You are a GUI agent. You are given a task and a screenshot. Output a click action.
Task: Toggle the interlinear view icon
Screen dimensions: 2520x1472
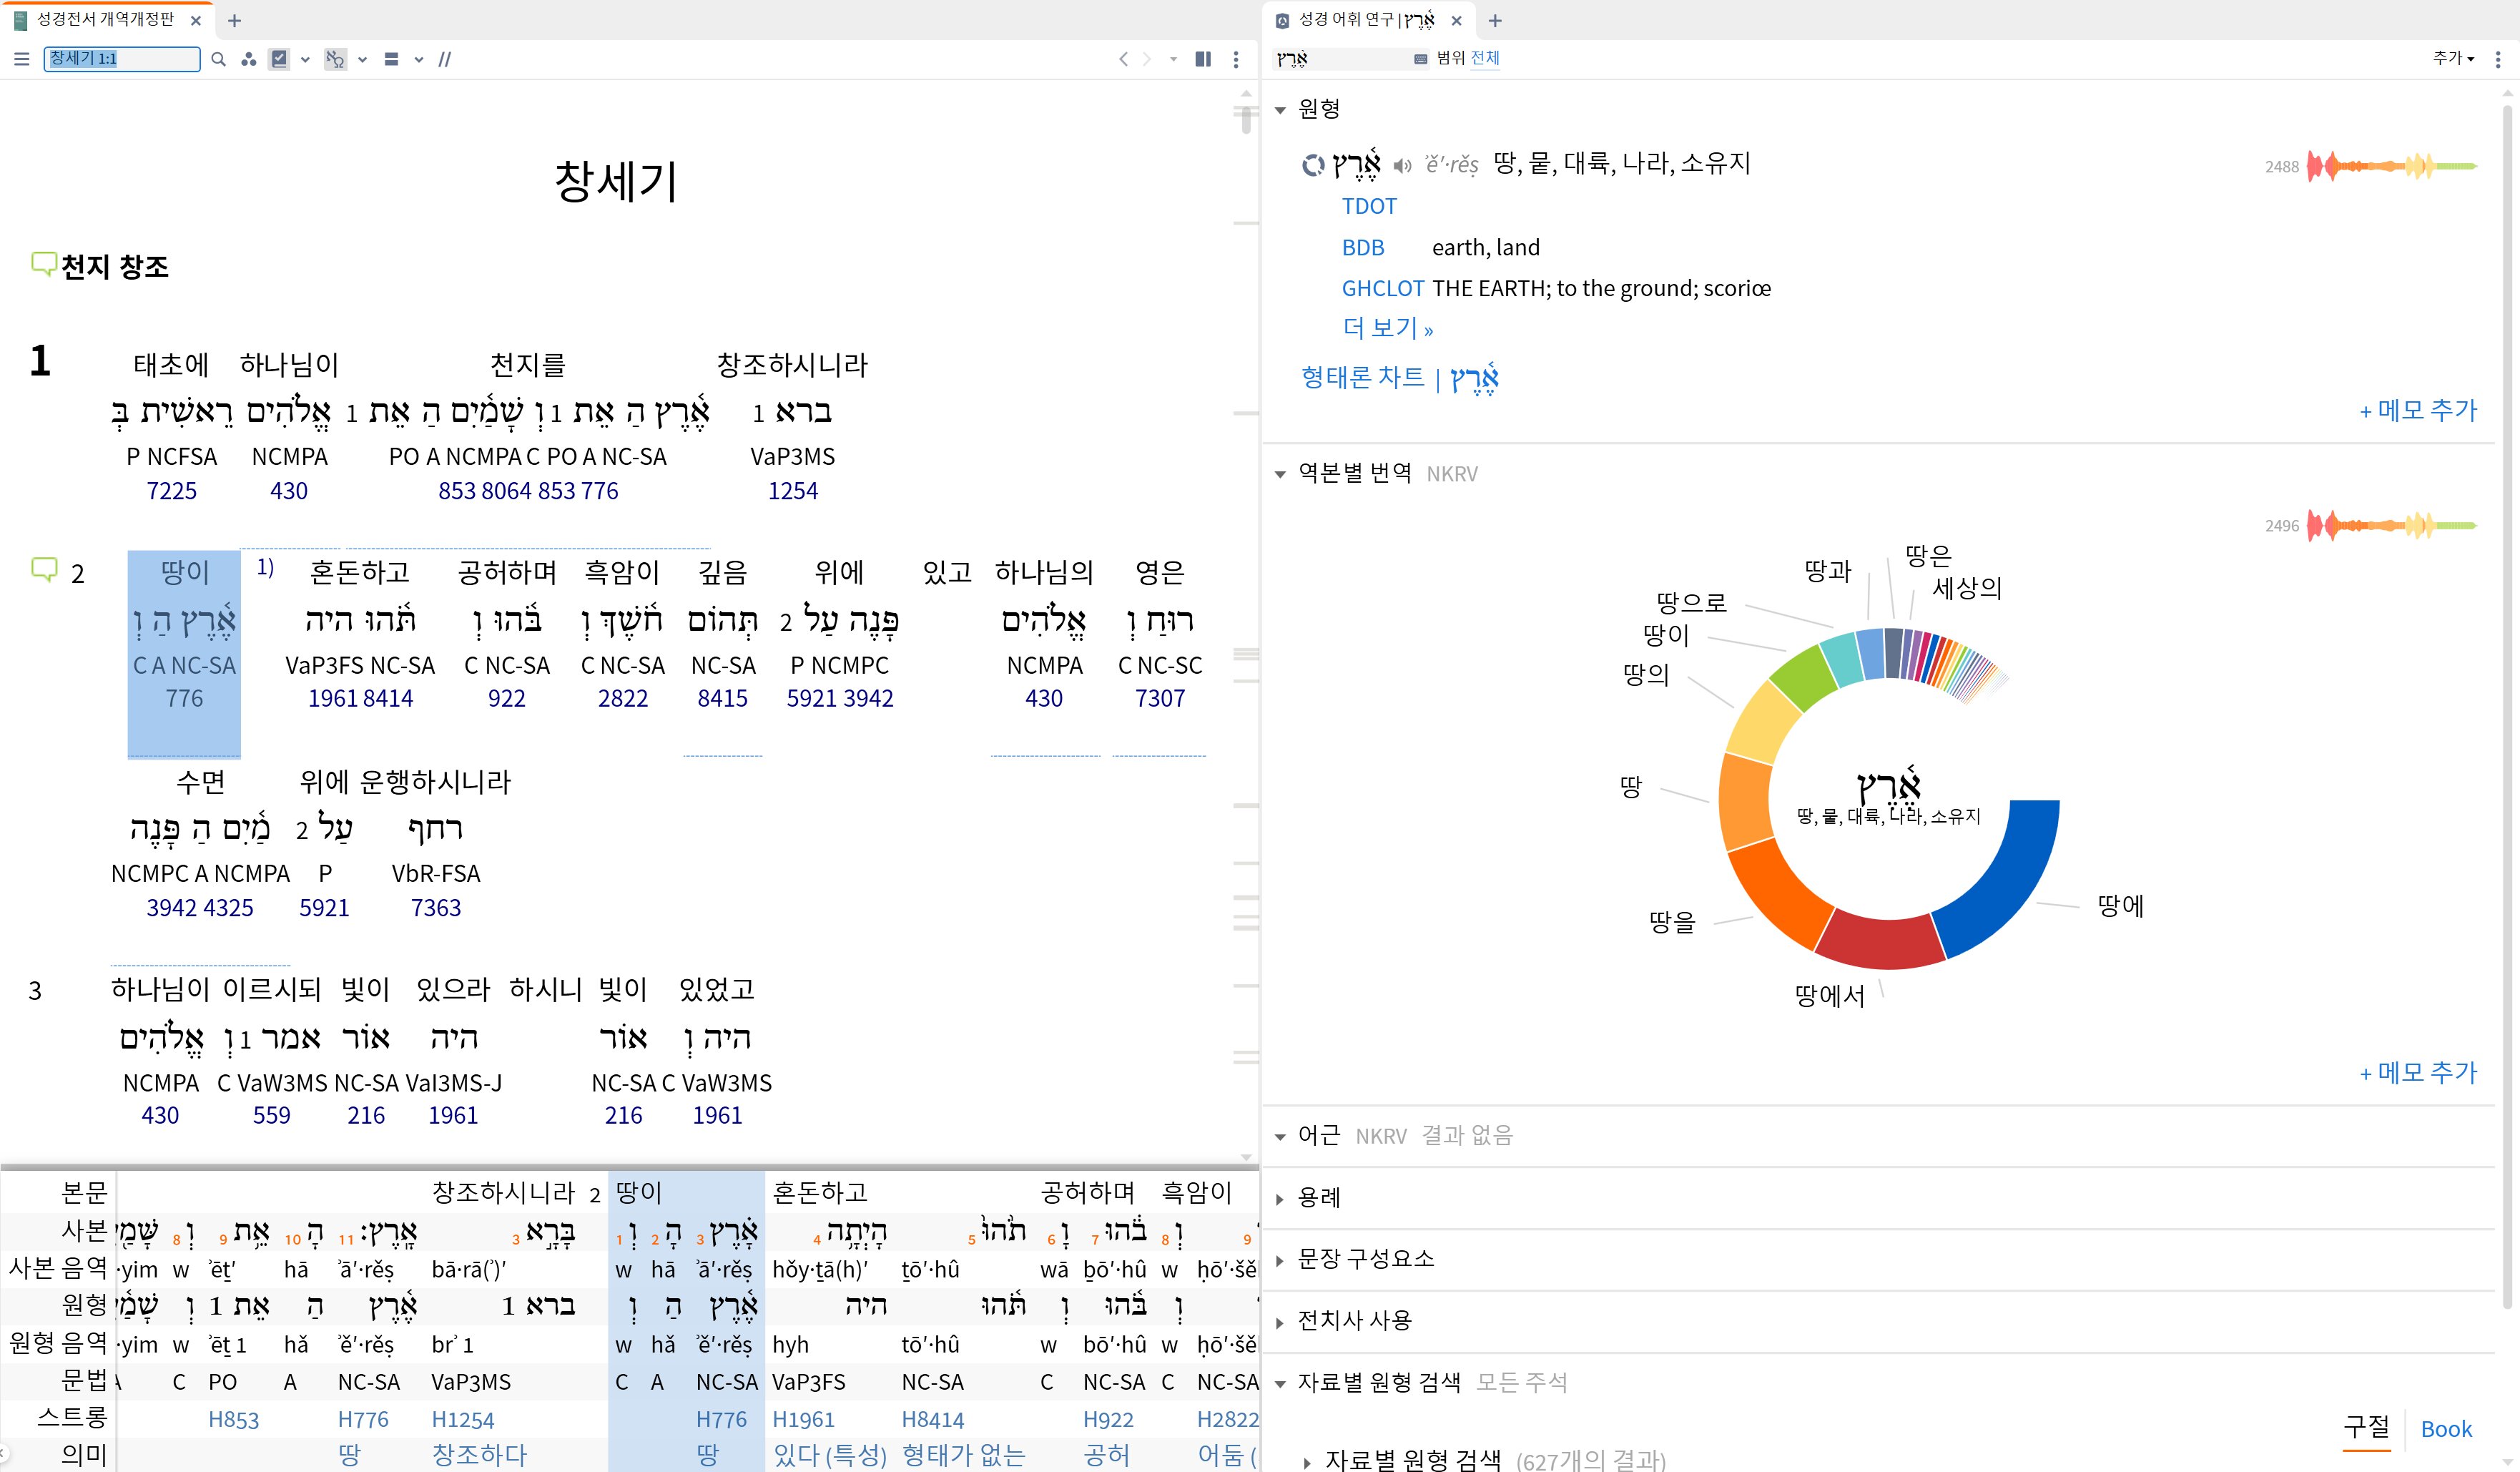coord(335,59)
